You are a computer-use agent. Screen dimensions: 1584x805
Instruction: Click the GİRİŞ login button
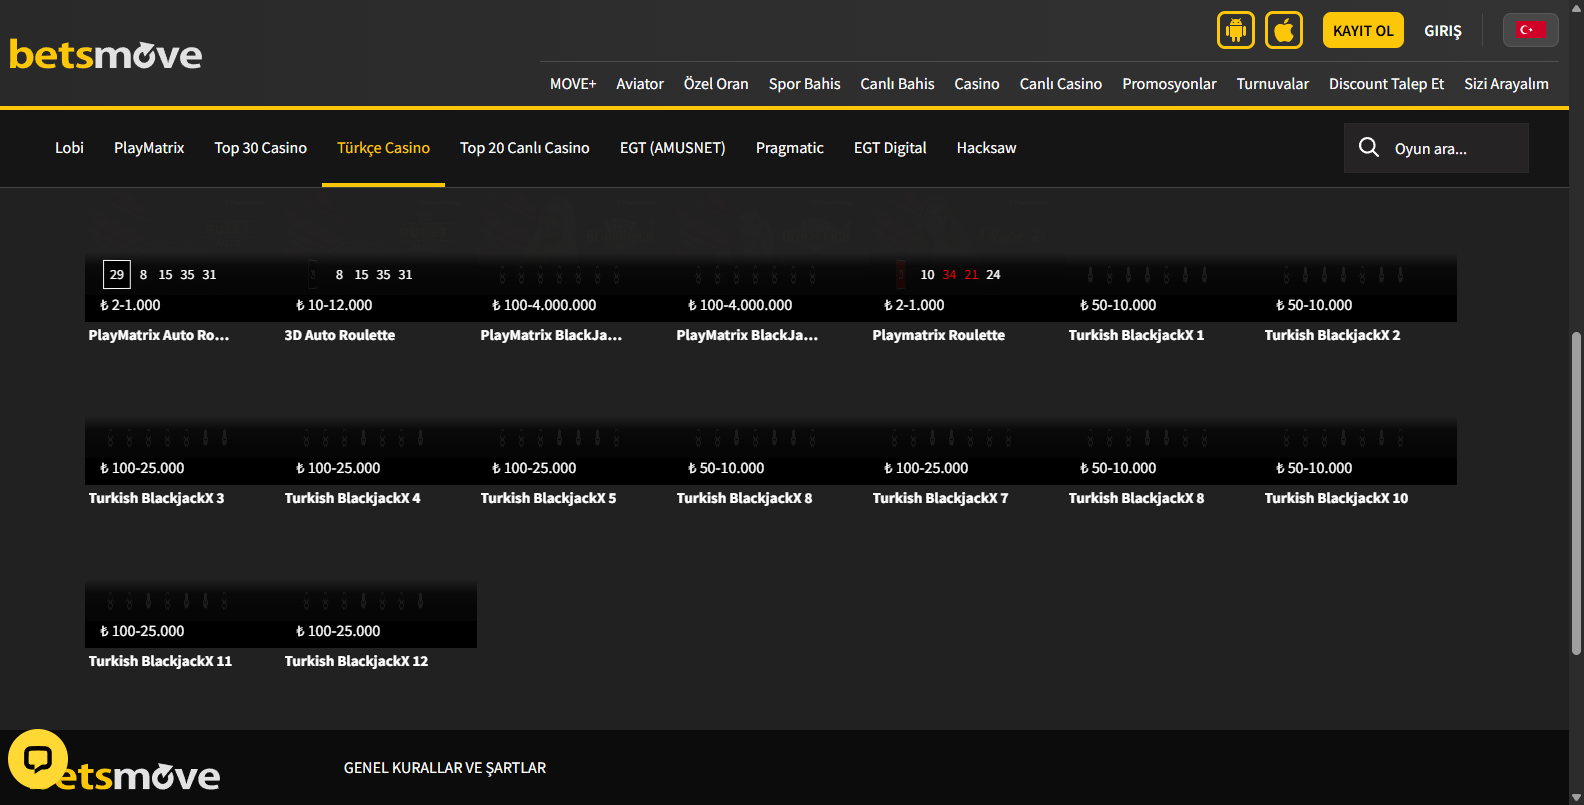pyautogui.click(x=1442, y=31)
